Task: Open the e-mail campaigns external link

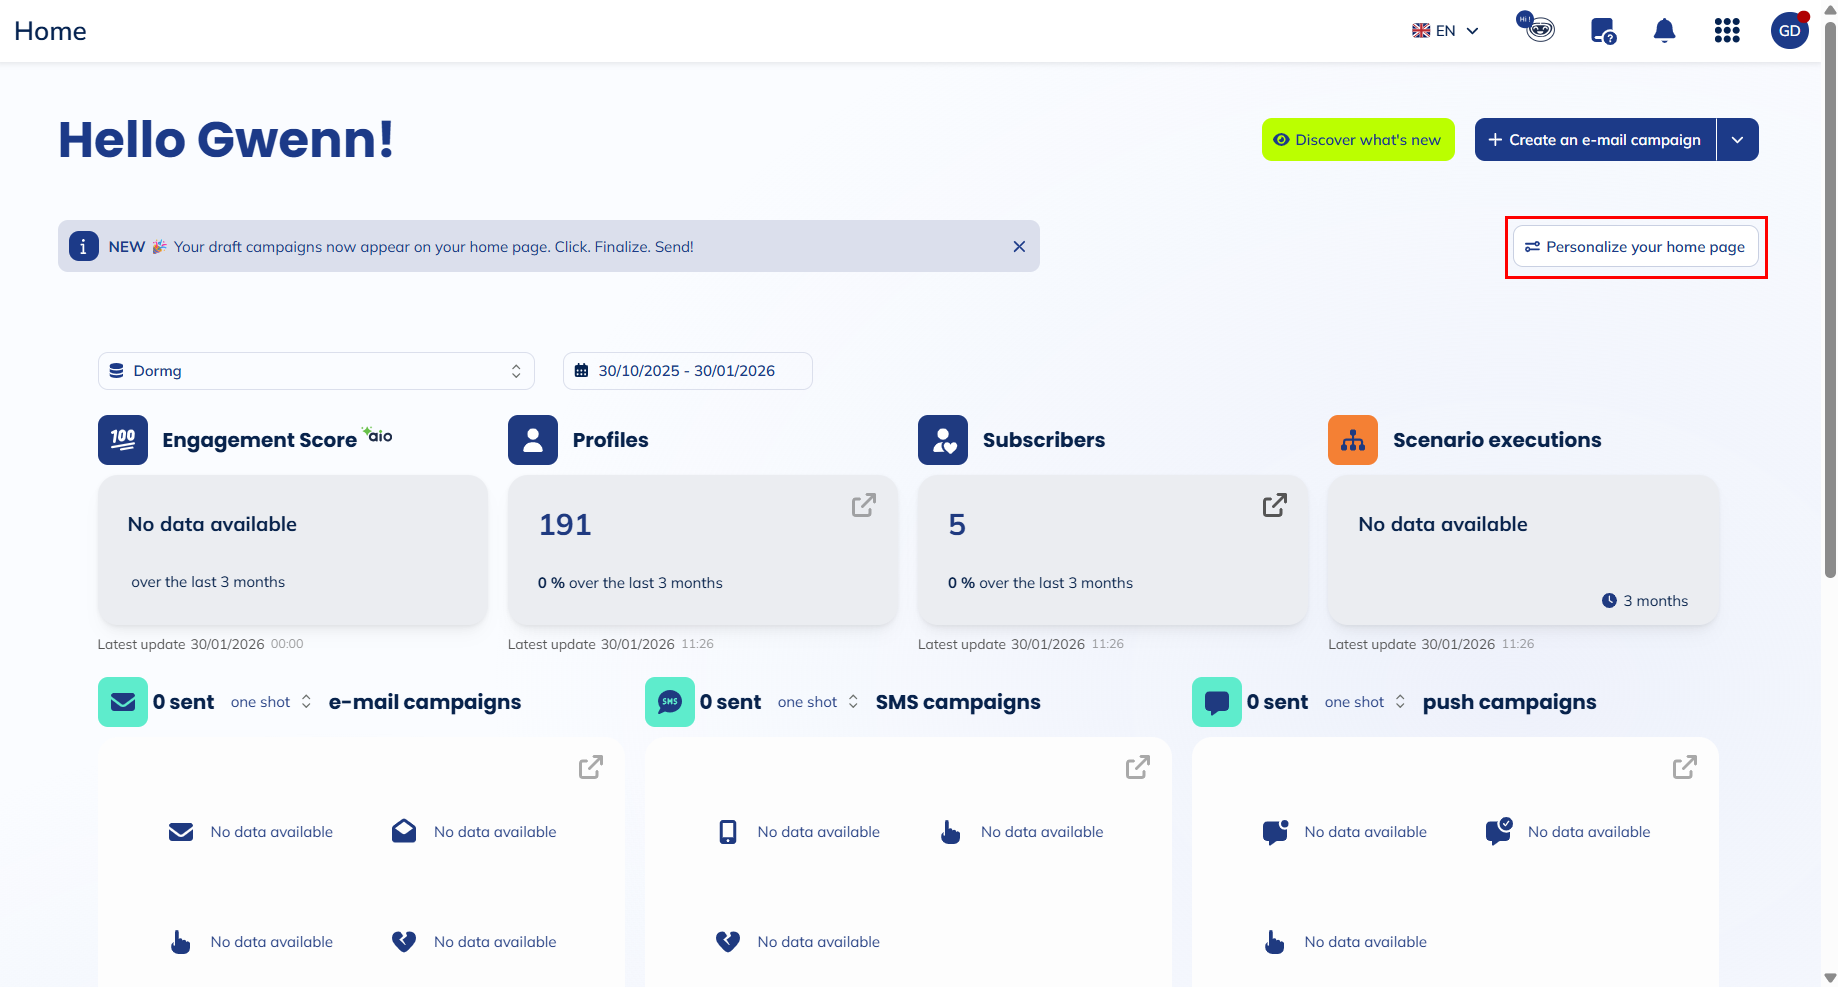Action: pos(590,767)
